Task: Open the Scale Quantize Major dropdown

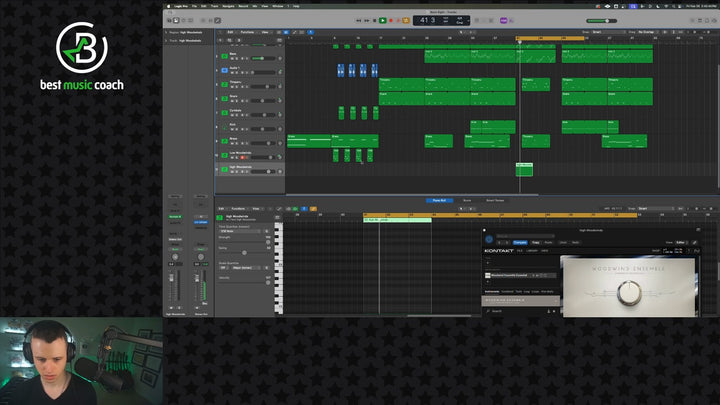Action: tap(245, 268)
